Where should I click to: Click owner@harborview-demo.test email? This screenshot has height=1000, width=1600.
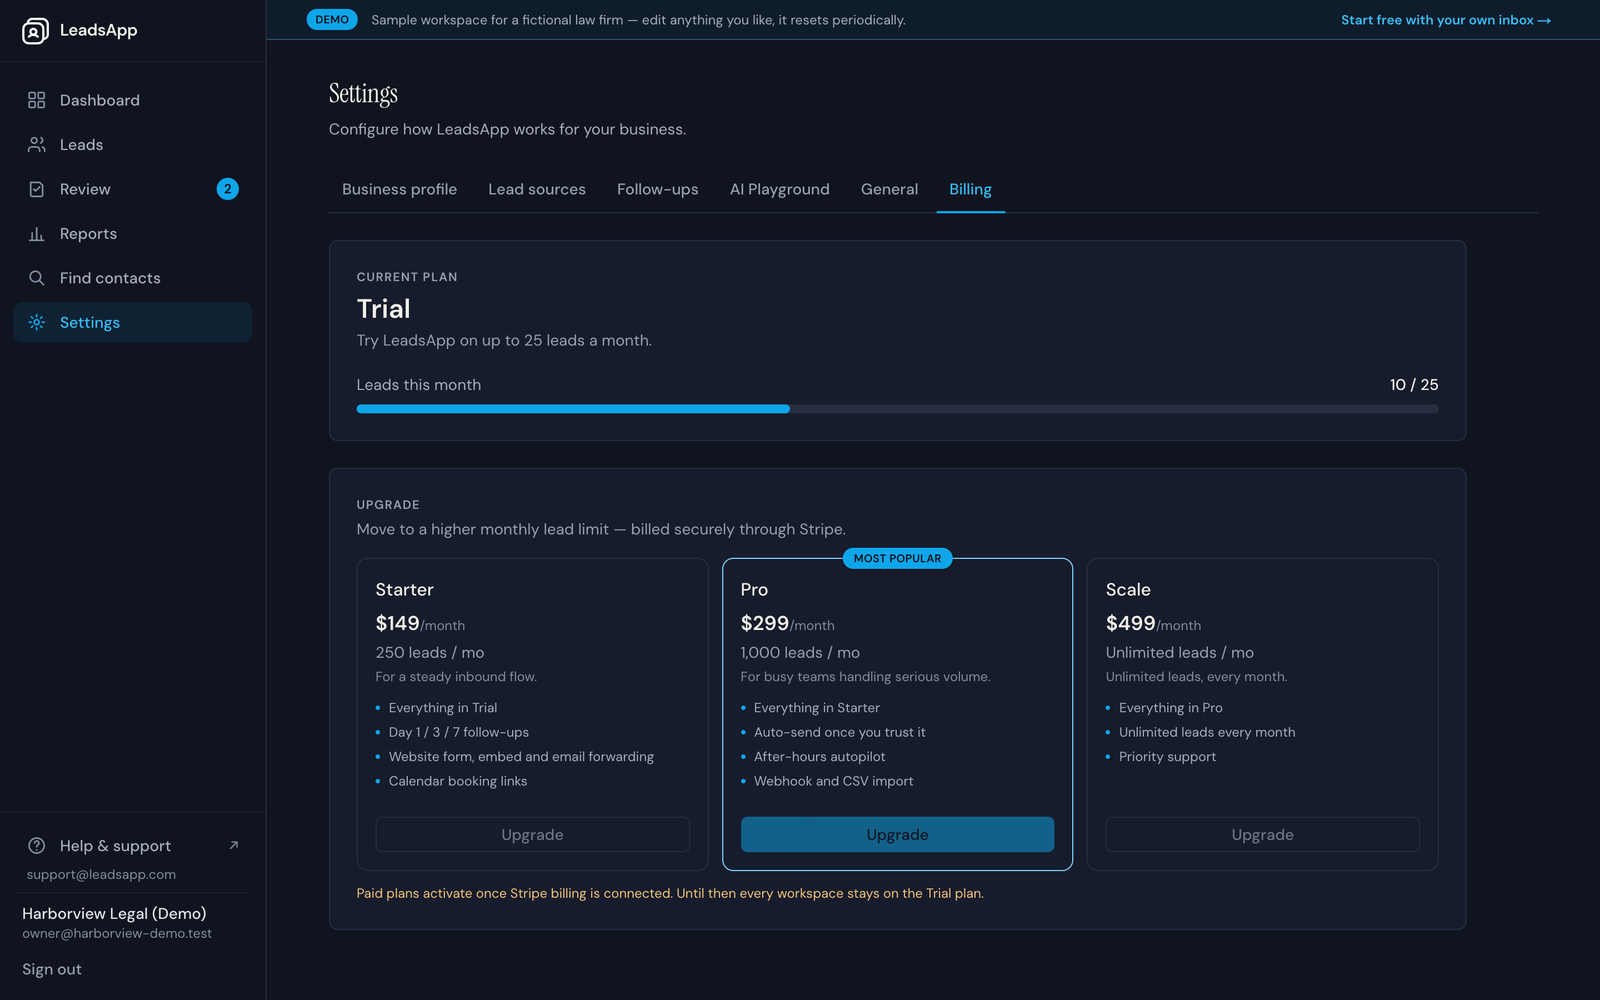point(117,934)
